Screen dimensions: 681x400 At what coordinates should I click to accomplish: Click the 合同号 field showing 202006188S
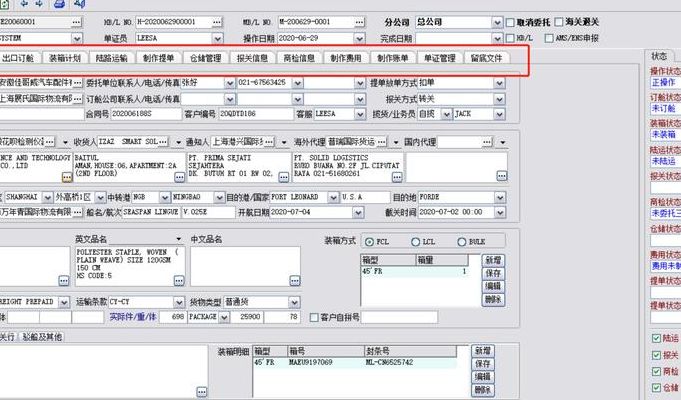pyautogui.click(x=146, y=114)
